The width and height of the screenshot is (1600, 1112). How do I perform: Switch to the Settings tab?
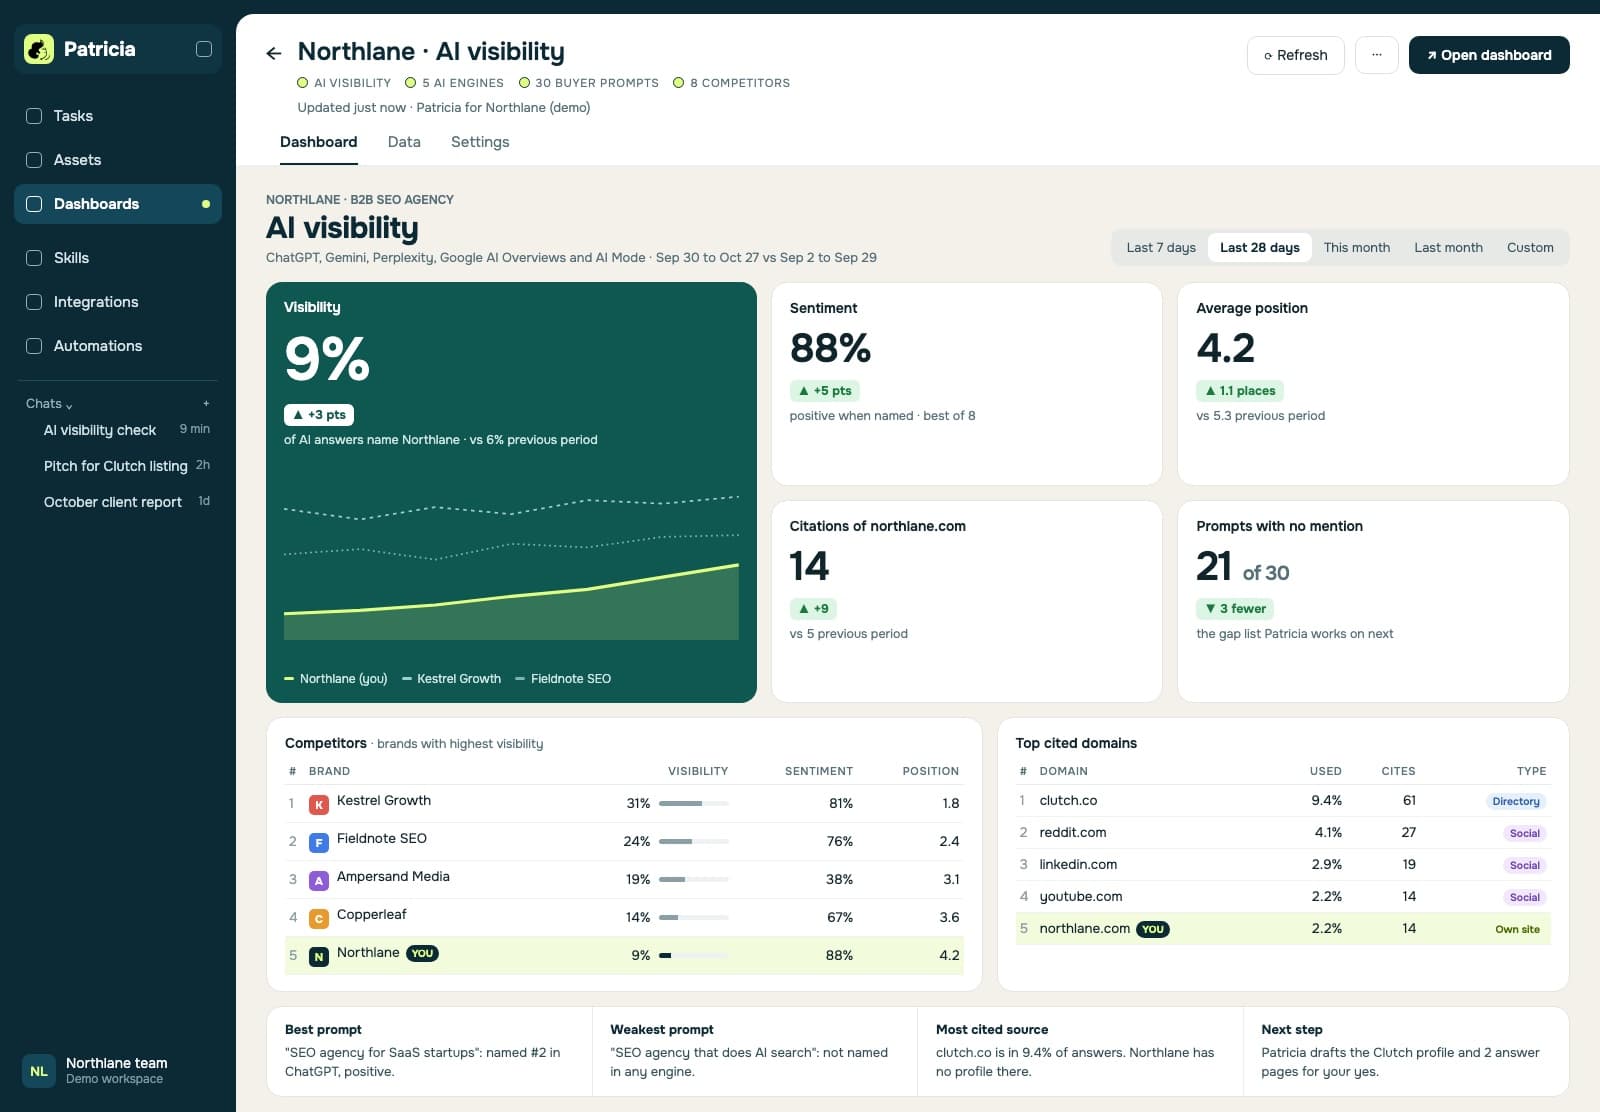tap(480, 142)
